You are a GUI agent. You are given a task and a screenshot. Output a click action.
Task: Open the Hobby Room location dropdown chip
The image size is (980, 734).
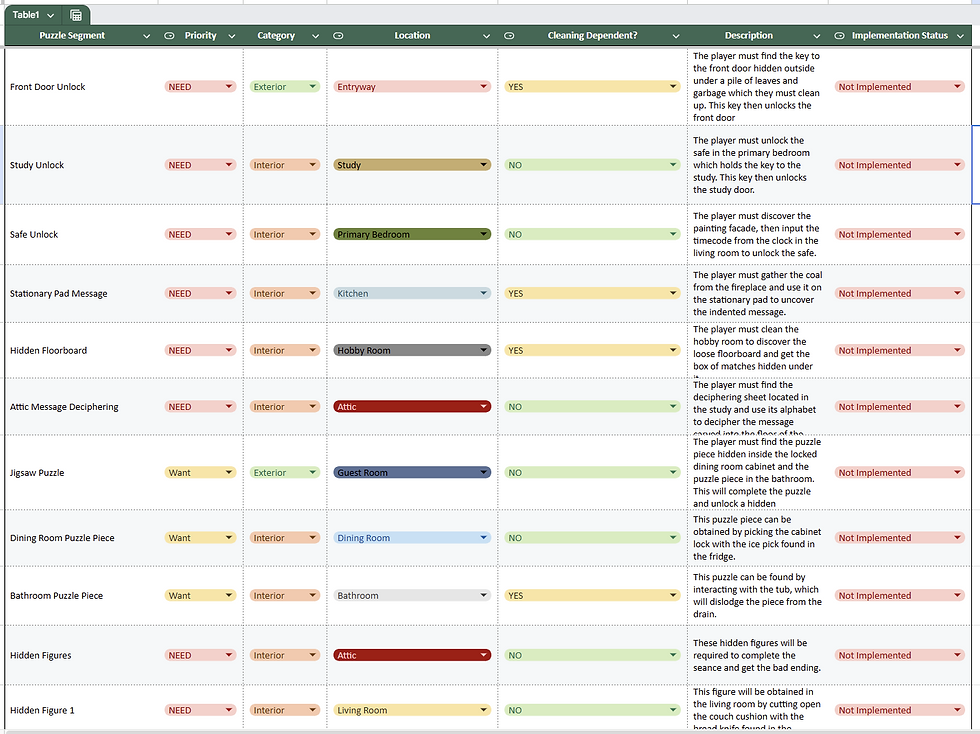pyautogui.click(x=412, y=351)
